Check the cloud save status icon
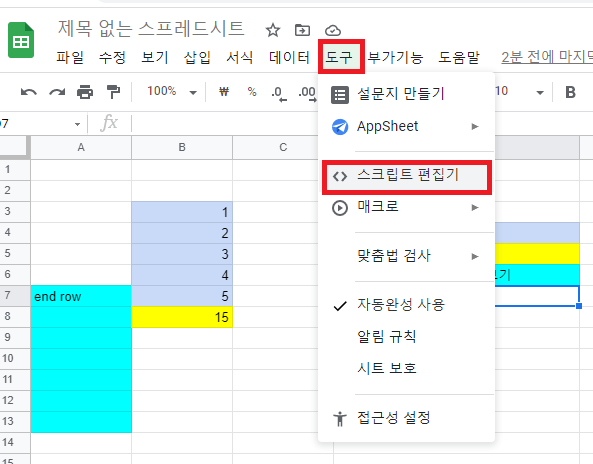This screenshot has width=593, height=464. (333, 30)
